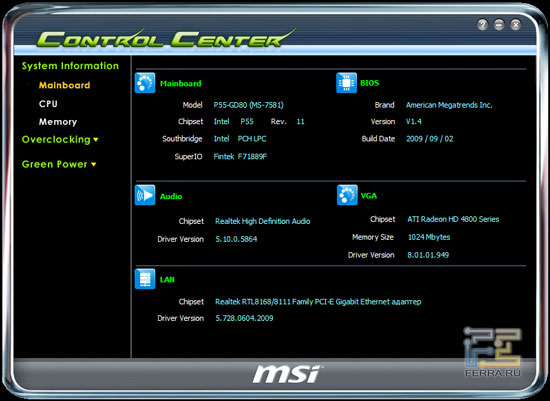Click the BIOS chip icon

click(x=347, y=83)
